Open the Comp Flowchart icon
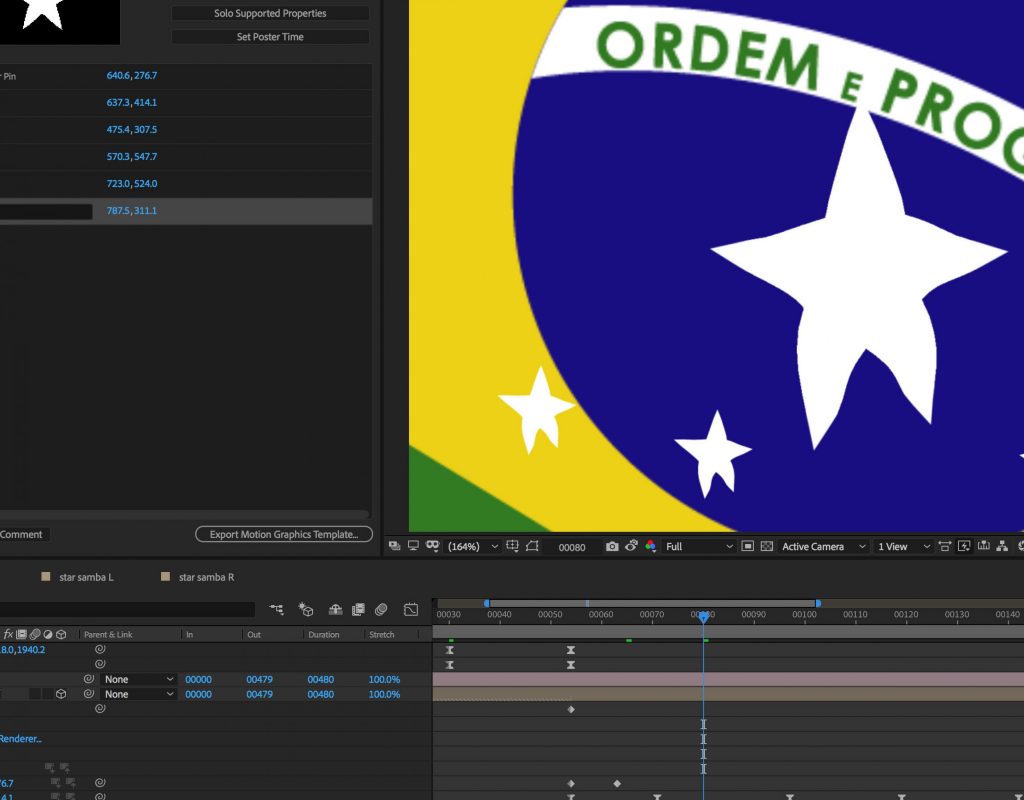This screenshot has width=1024, height=800. (1002, 547)
